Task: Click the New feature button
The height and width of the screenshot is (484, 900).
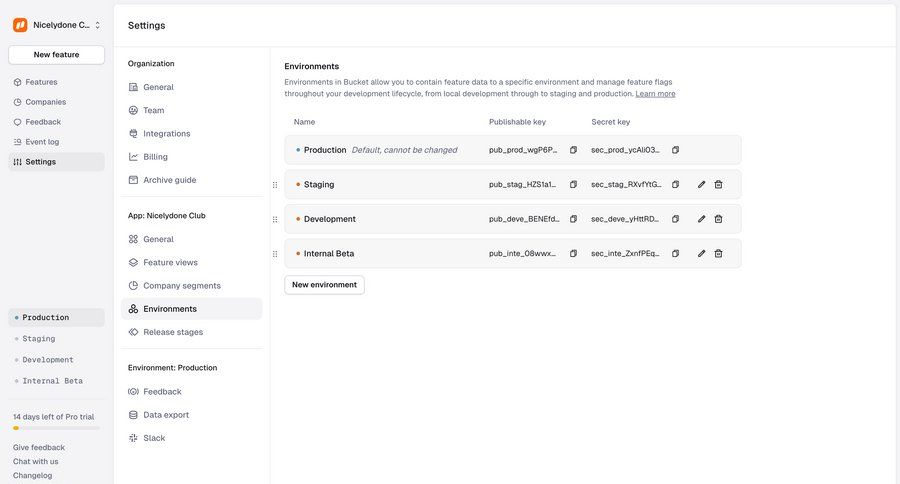Action: click(56, 55)
